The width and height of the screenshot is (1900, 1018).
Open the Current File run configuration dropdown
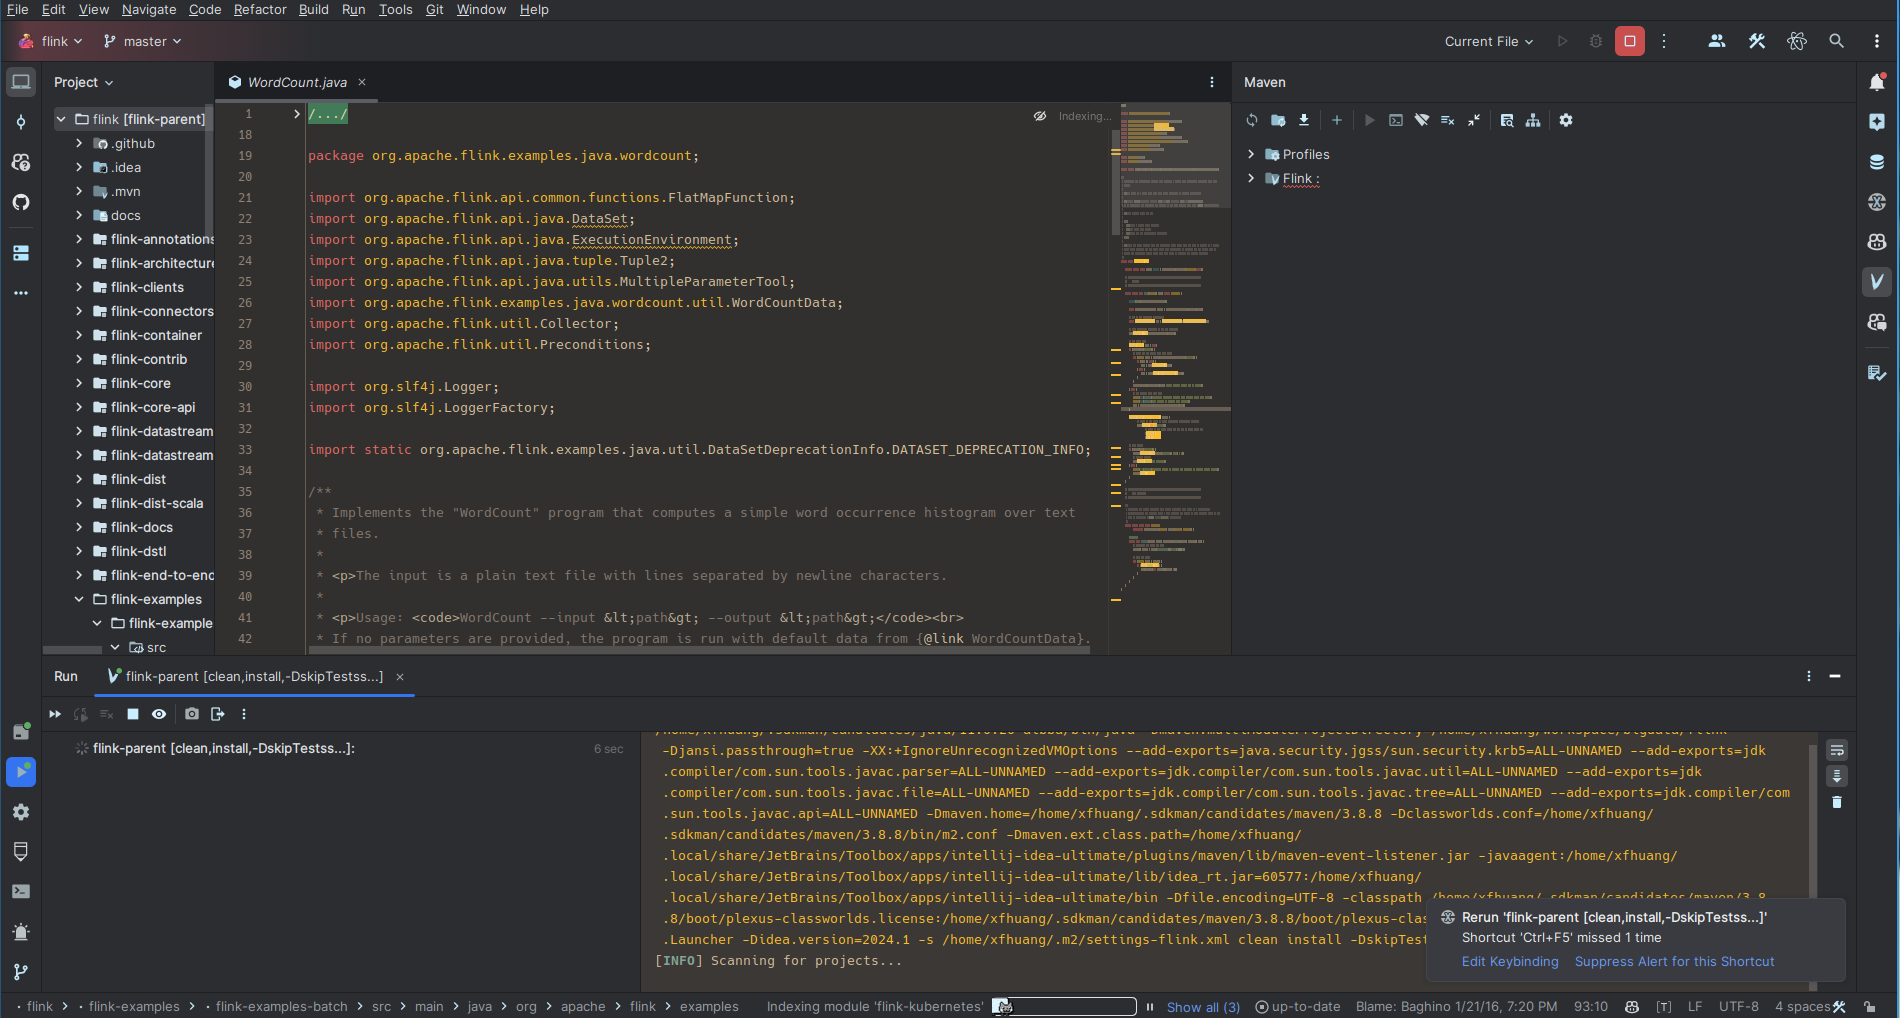1488,41
